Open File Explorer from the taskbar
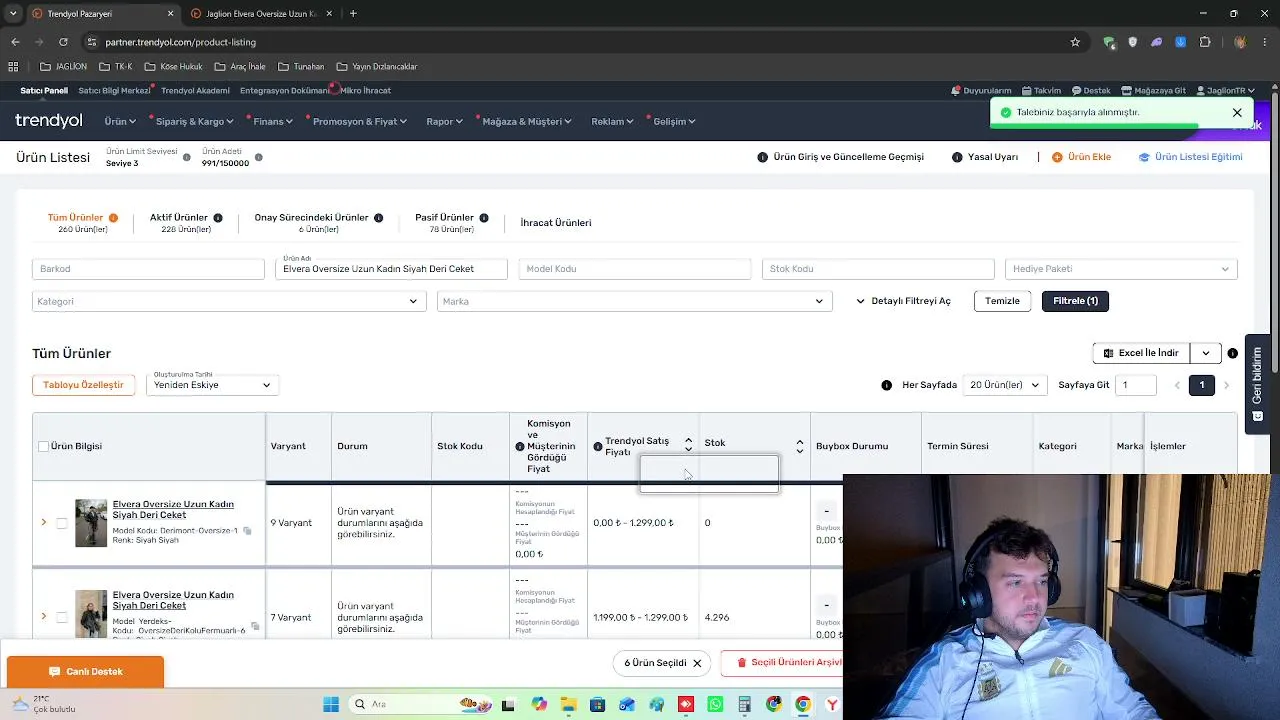The image size is (1280, 720). coord(569,704)
